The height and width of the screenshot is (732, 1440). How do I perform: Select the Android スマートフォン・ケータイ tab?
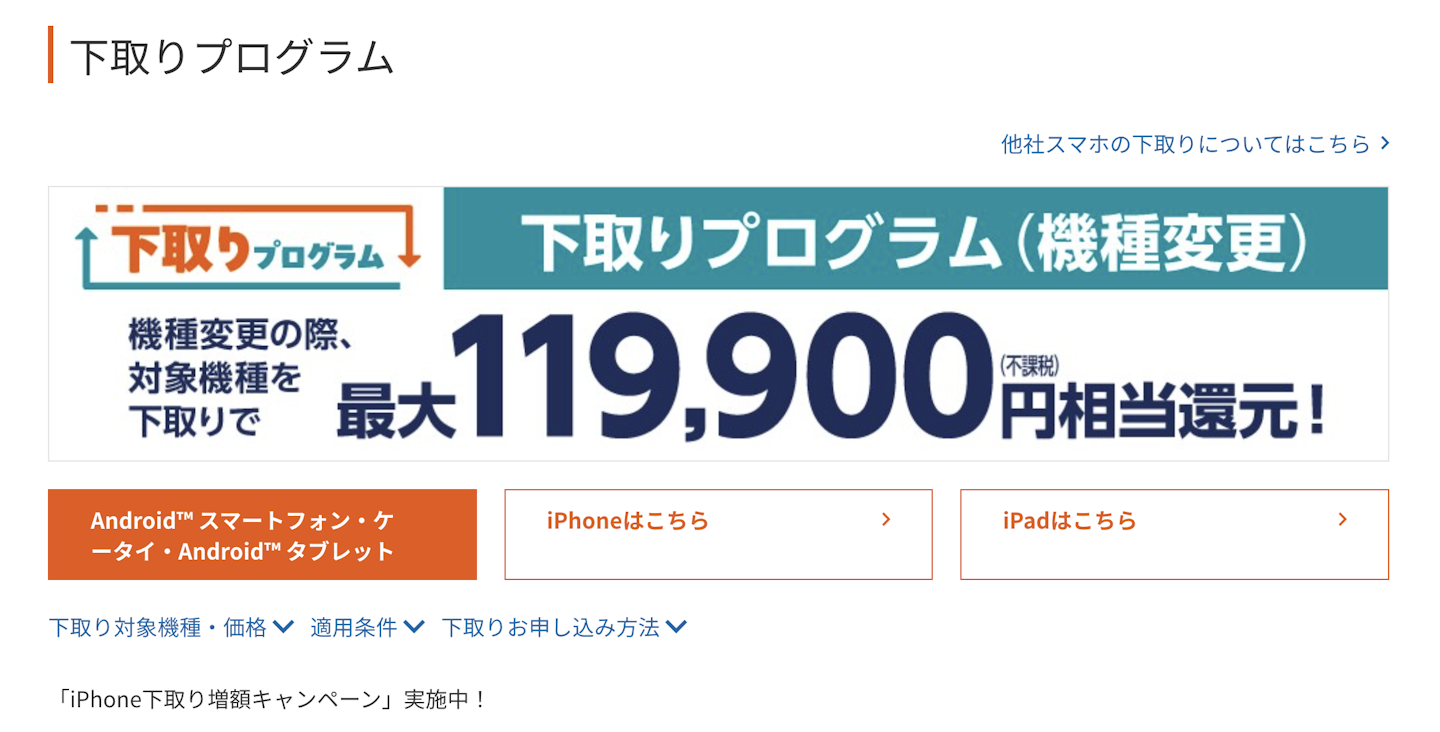(x=262, y=534)
